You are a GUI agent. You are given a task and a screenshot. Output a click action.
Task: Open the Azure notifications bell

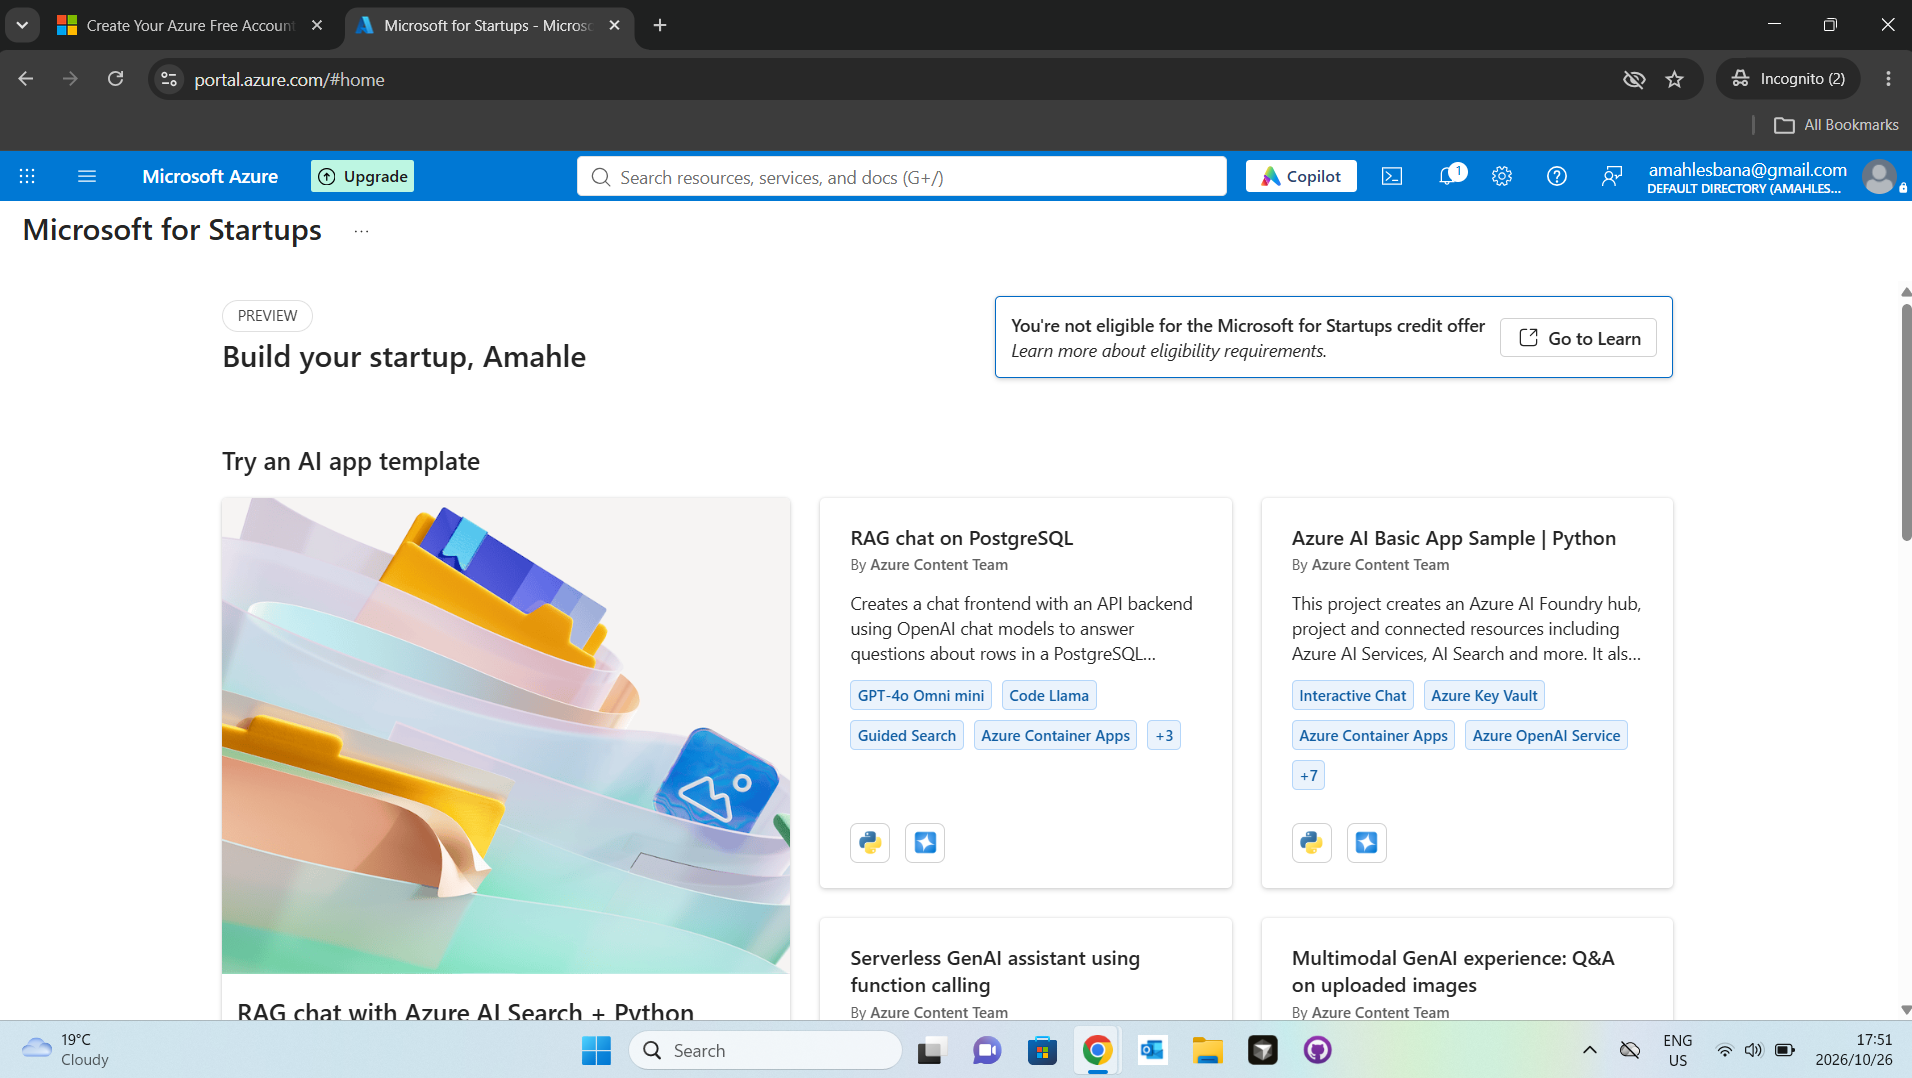click(1447, 176)
